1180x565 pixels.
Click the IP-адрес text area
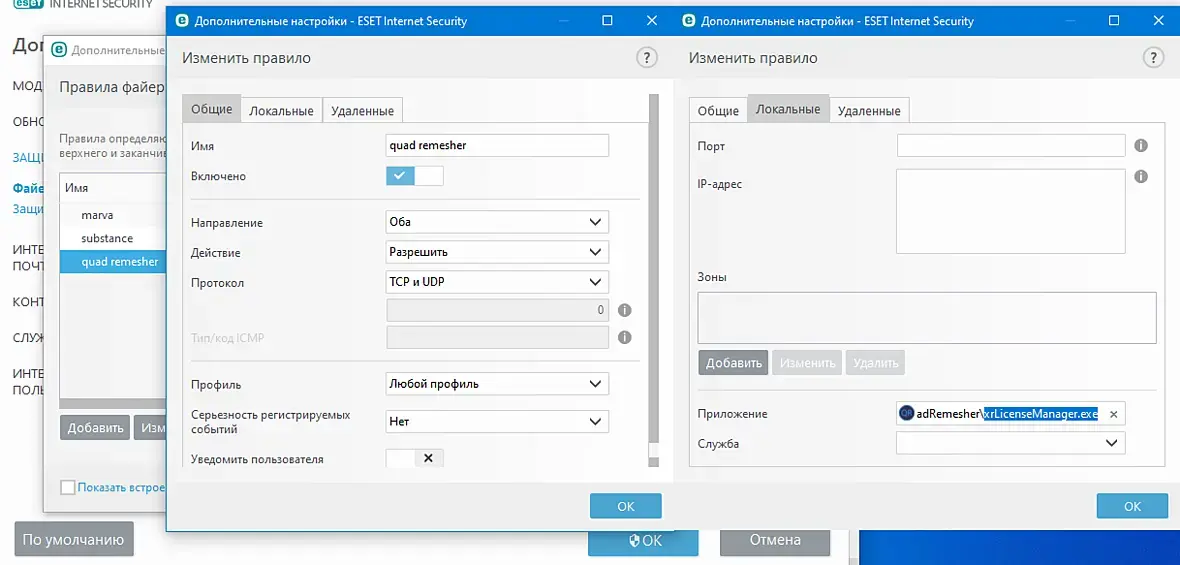(x=1011, y=211)
